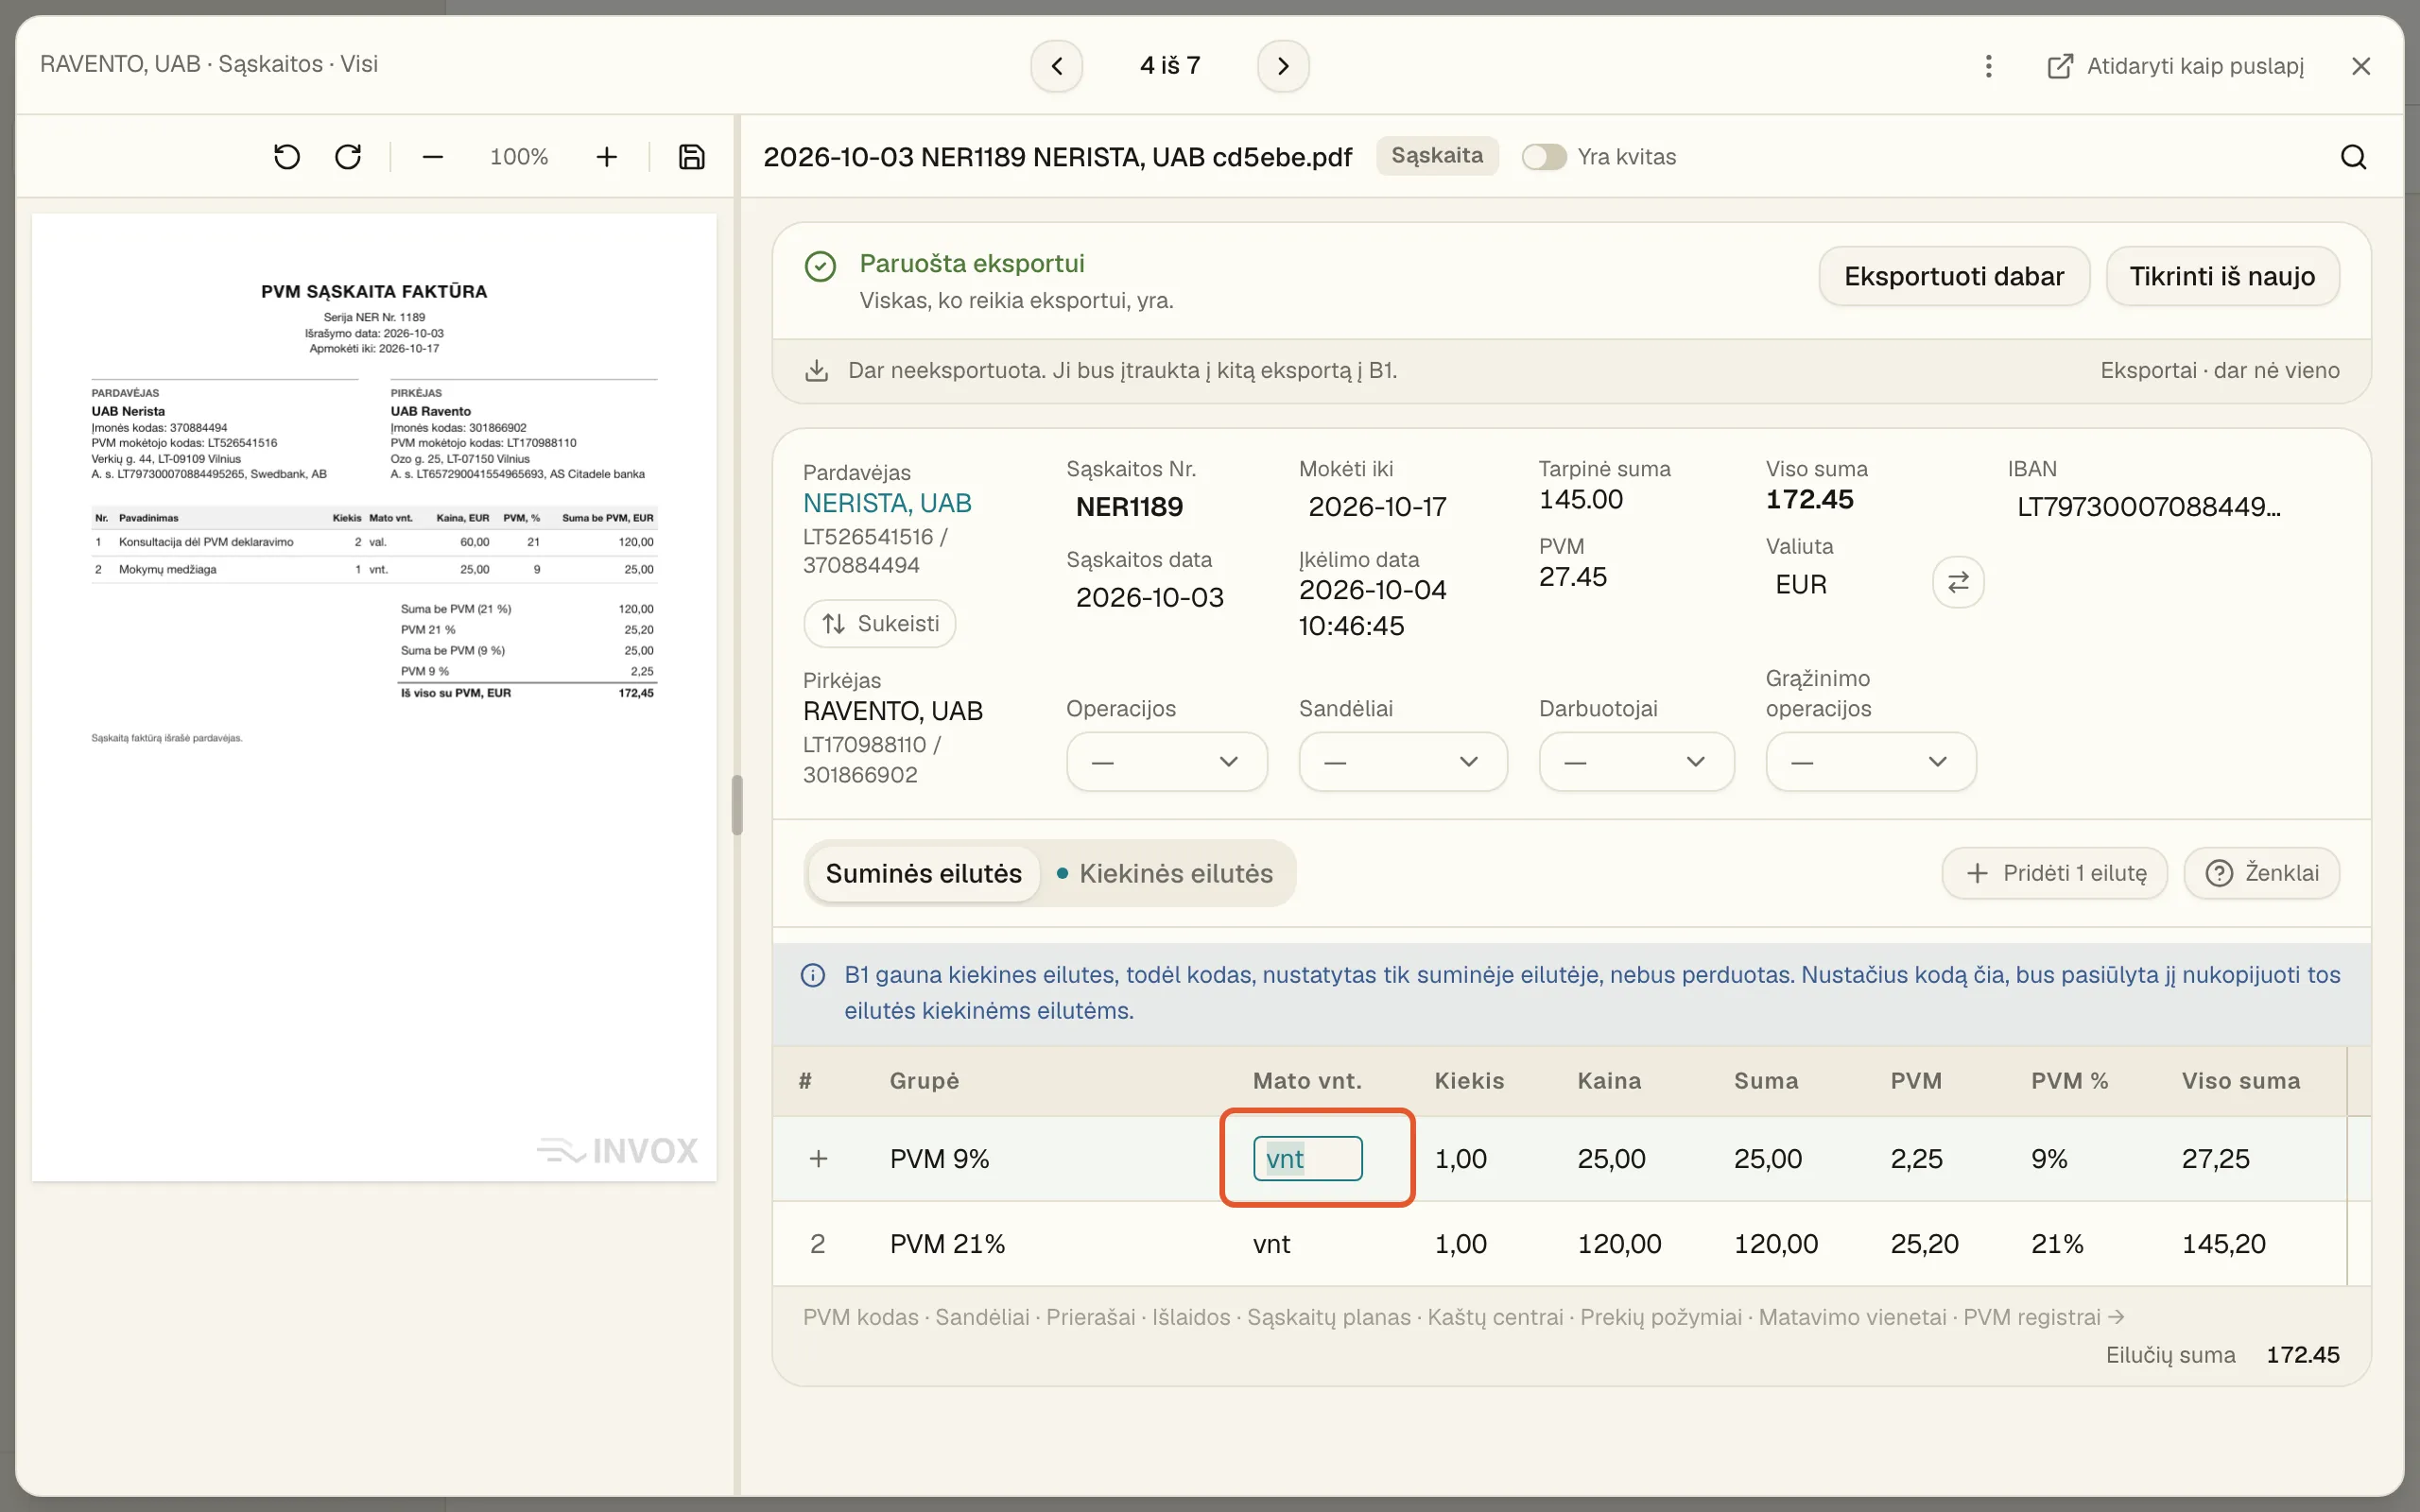Click the panel divider handle
This screenshot has height=1512, width=2420.
coord(737,805)
